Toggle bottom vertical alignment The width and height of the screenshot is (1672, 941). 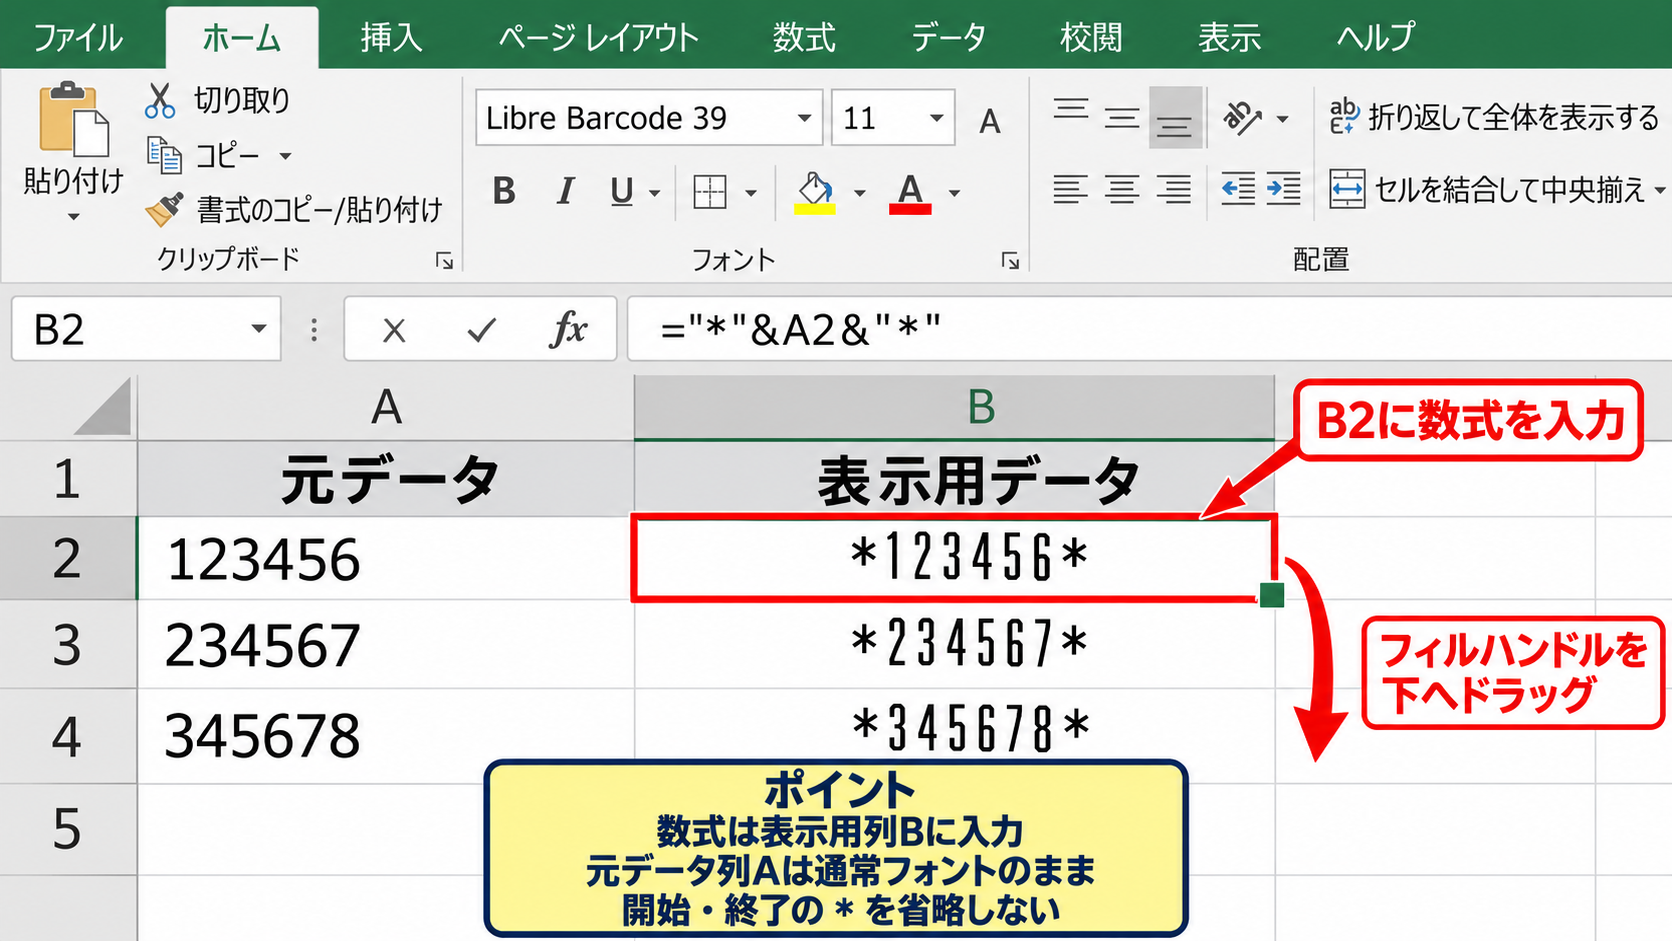pos(1174,119)
